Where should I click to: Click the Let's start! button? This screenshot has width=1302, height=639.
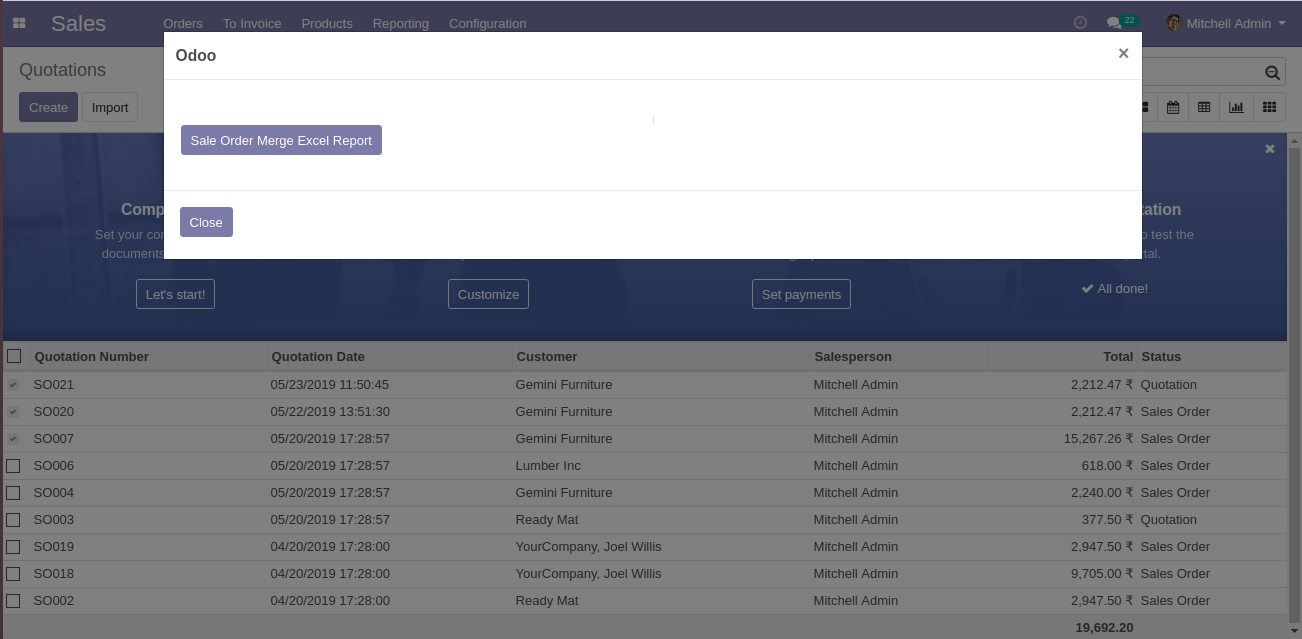click(176, 294)
